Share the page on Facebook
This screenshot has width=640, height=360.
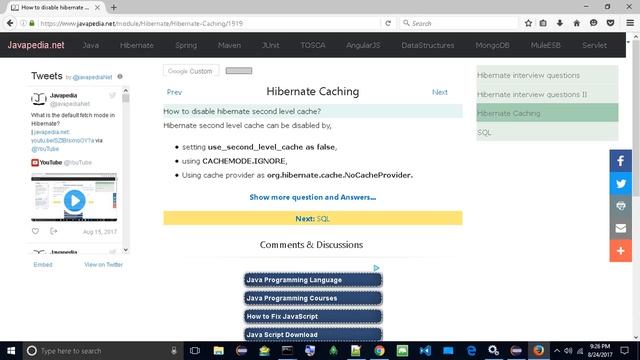click(620, 161)
